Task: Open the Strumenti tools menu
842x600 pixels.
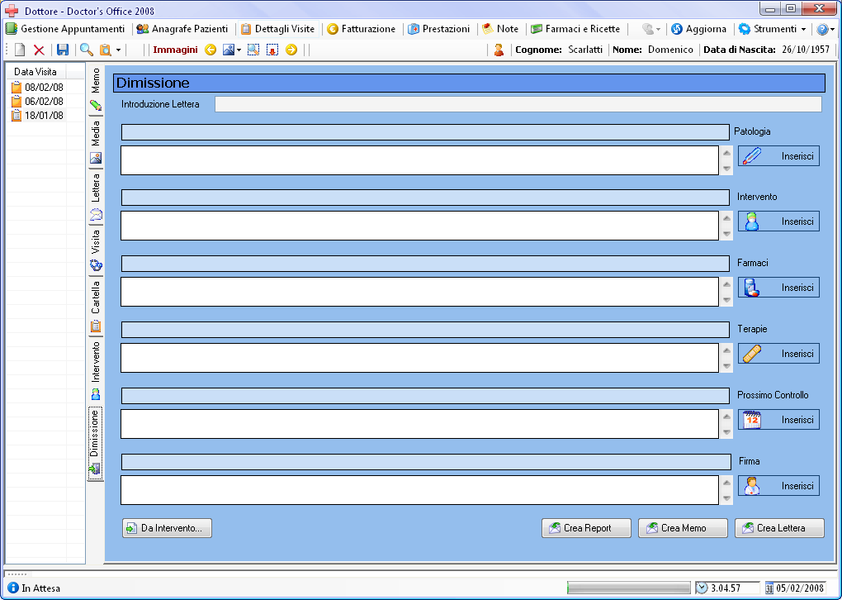Action: point(767,29)
